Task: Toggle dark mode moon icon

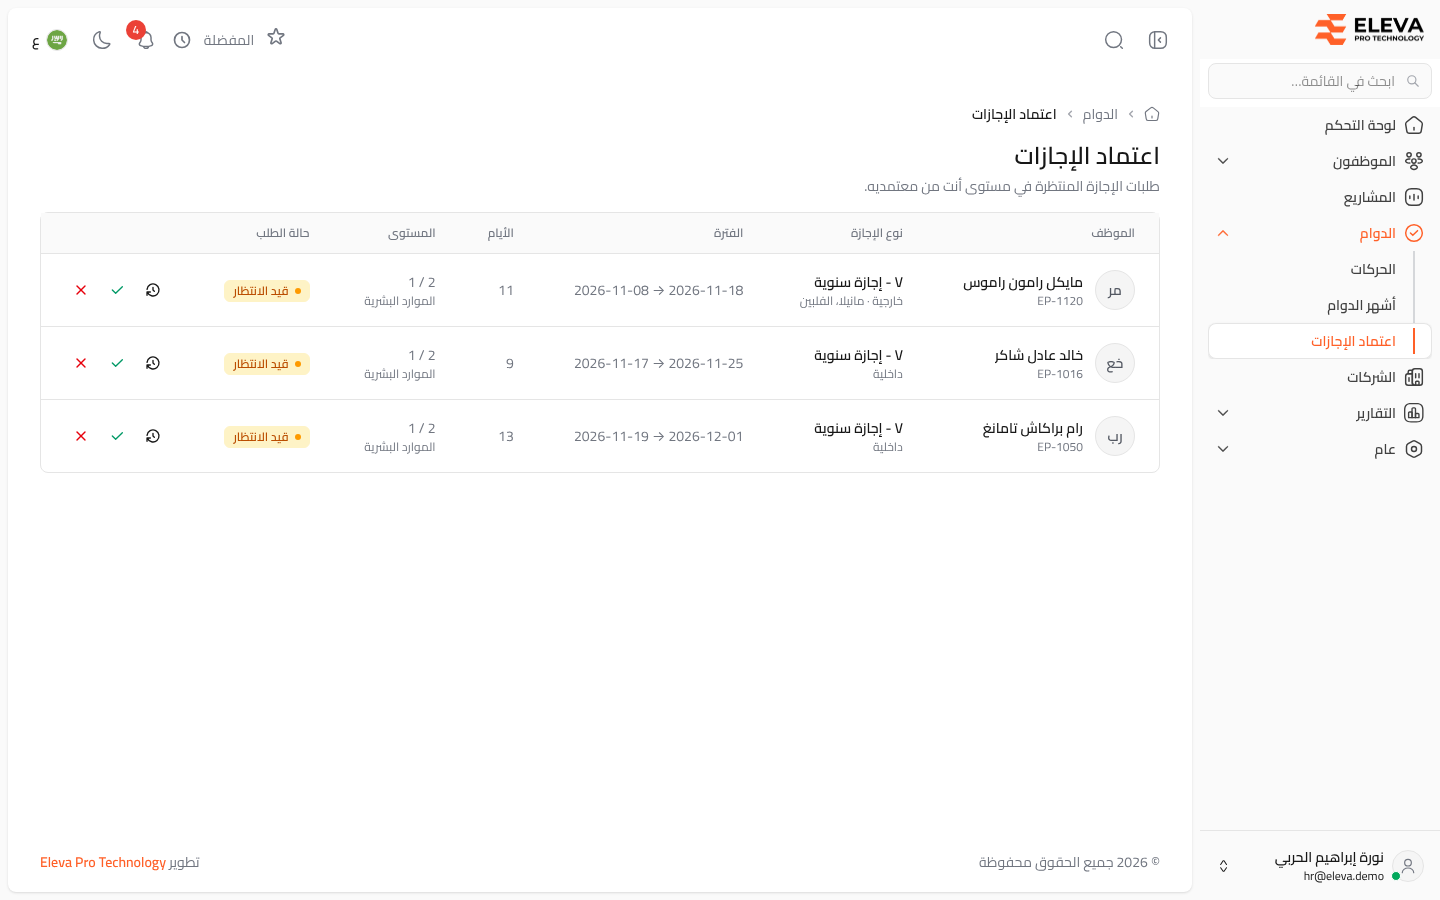Action: coord(102,40)
